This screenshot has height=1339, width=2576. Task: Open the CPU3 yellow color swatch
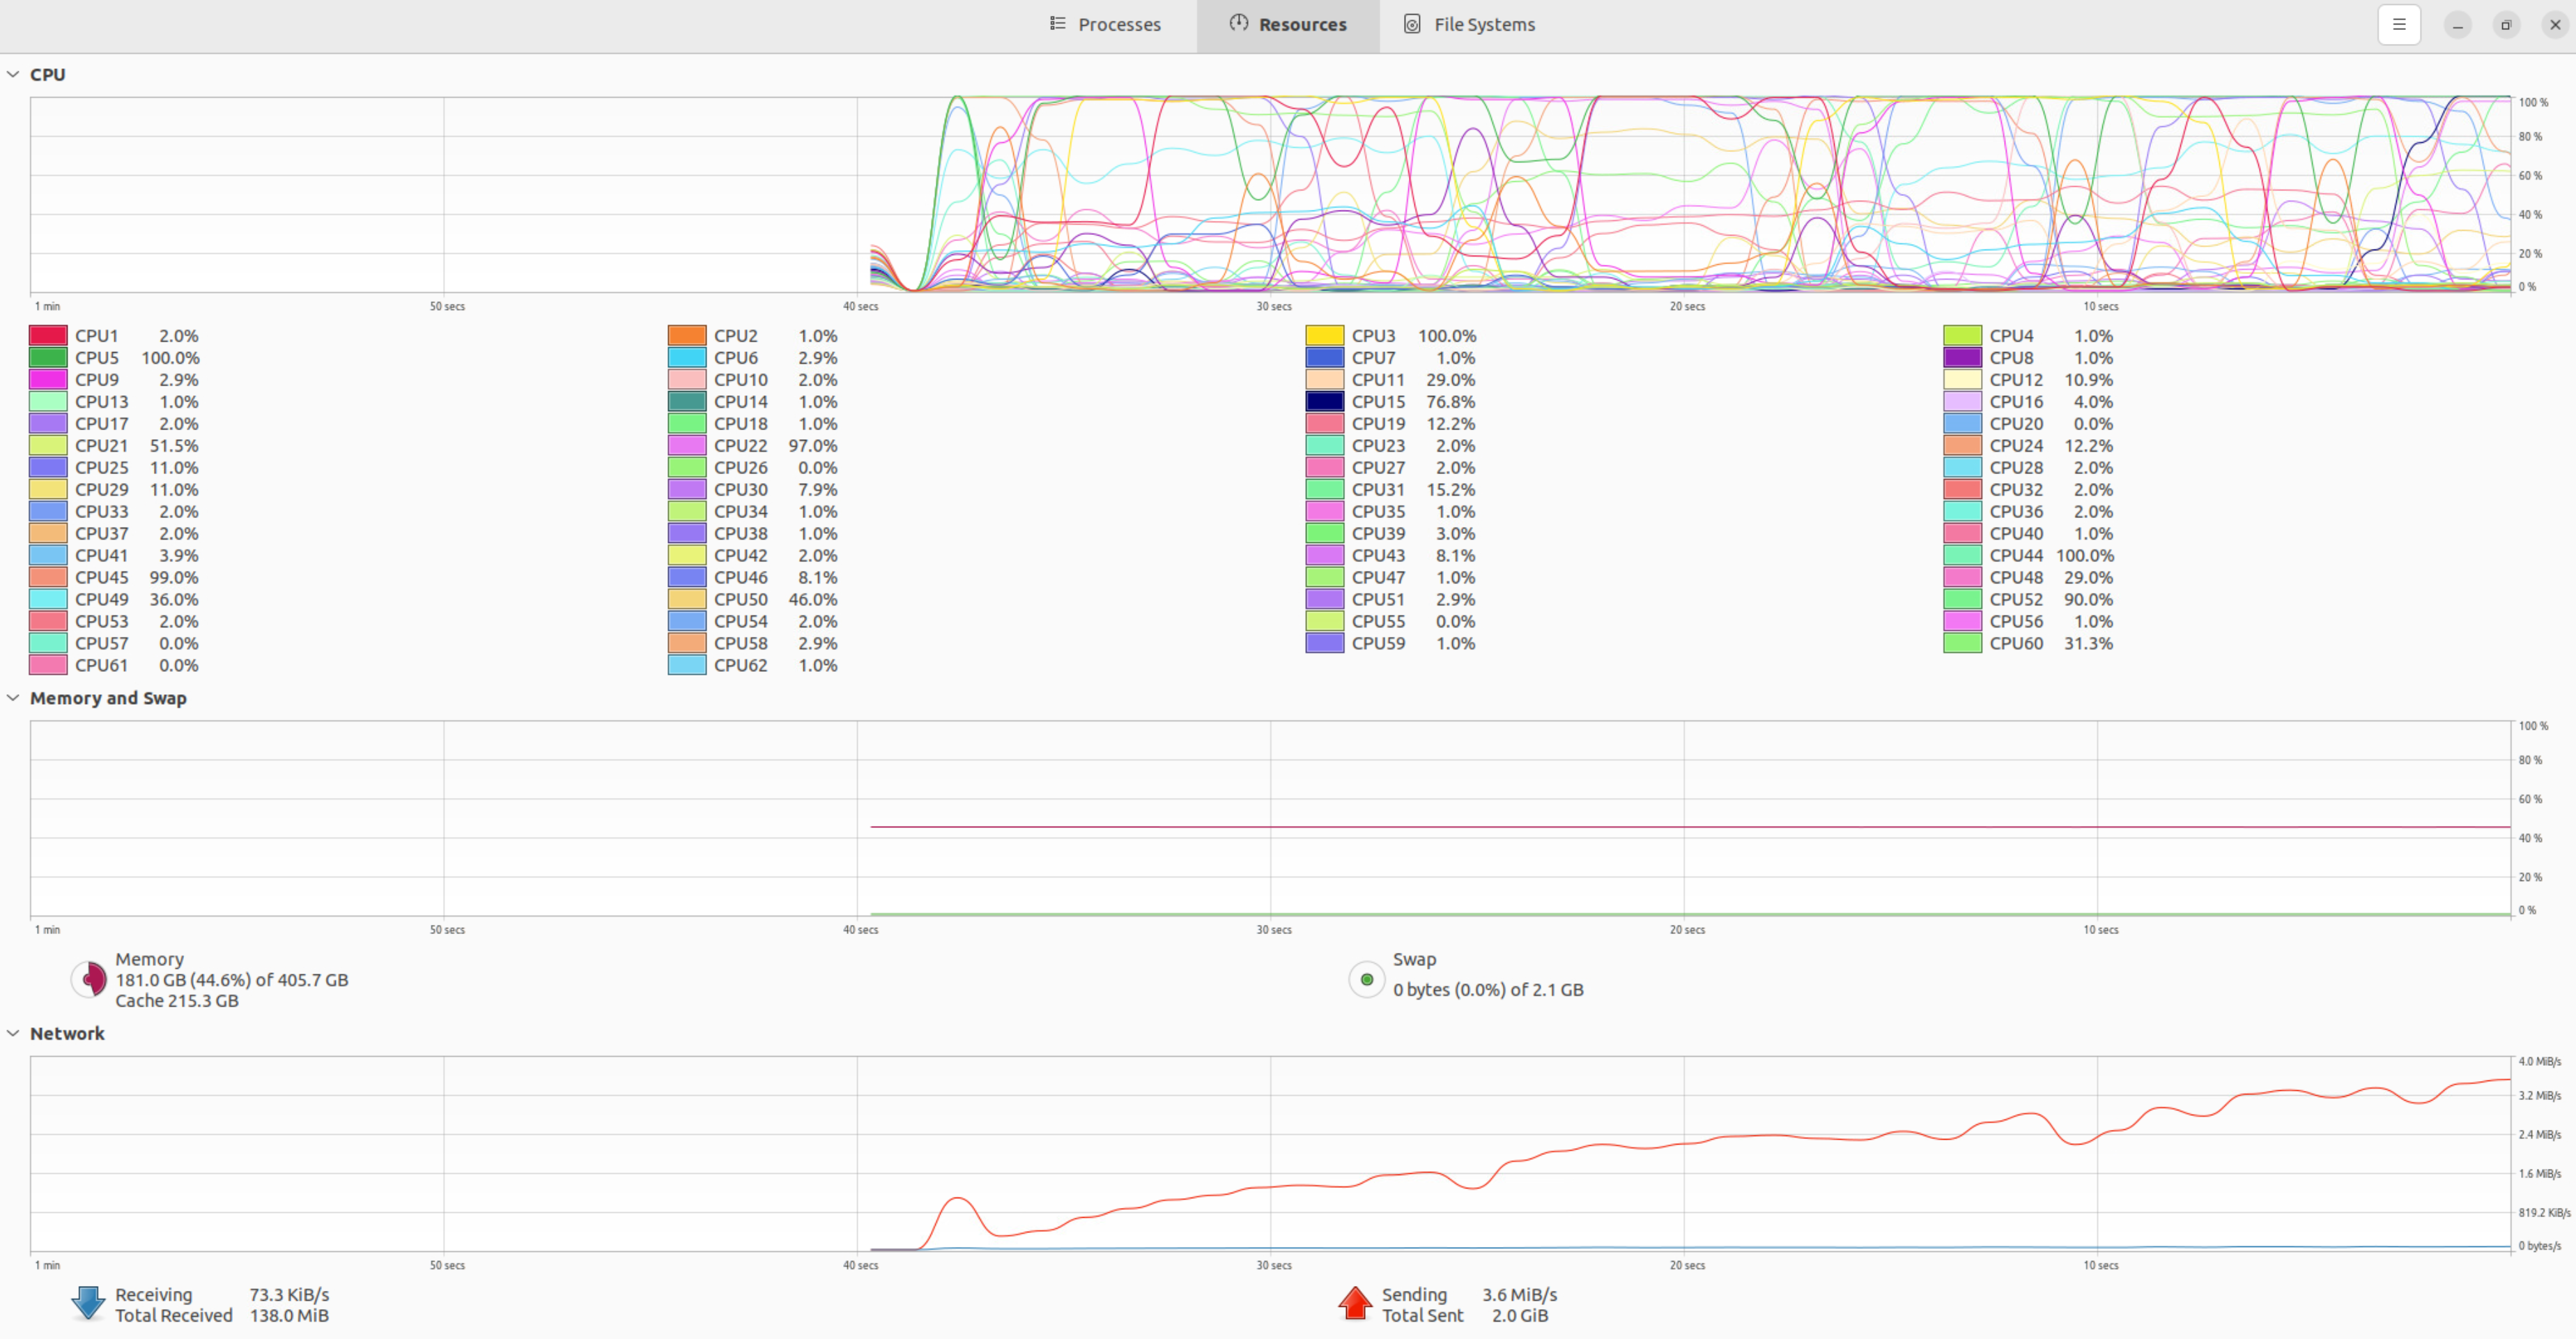pyautogui.click(x=1324, y=336)
